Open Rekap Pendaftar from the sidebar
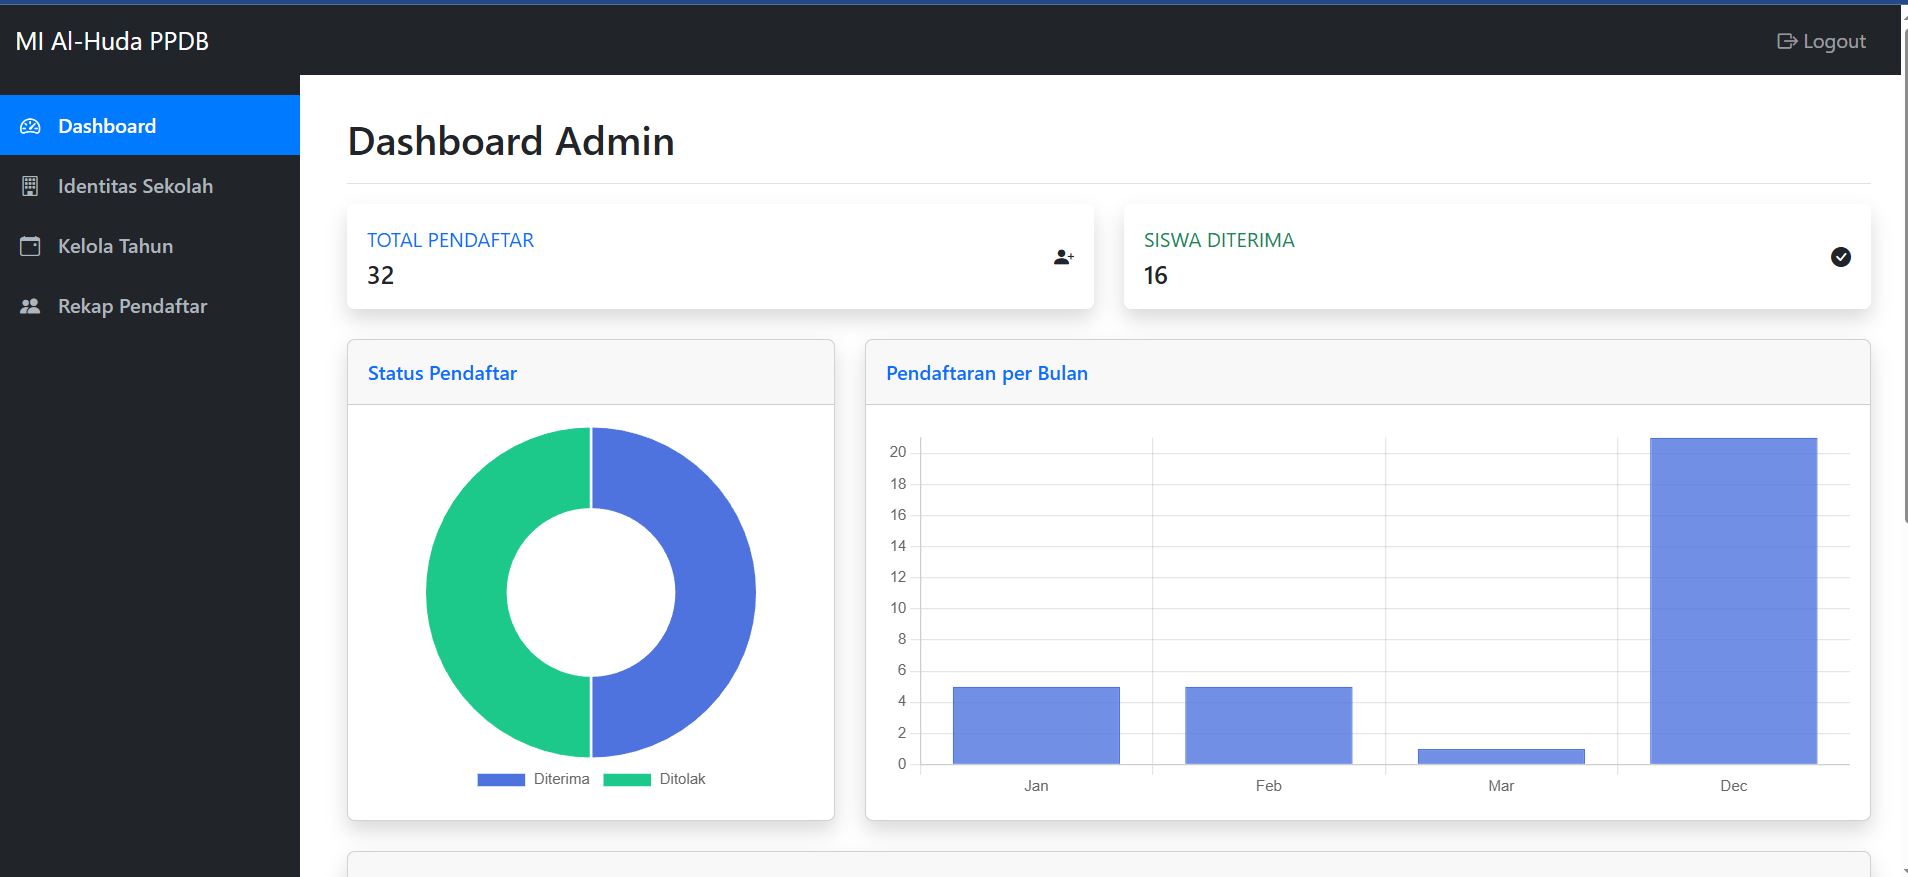Screen dimensions: 1908x877 (132, 306)
